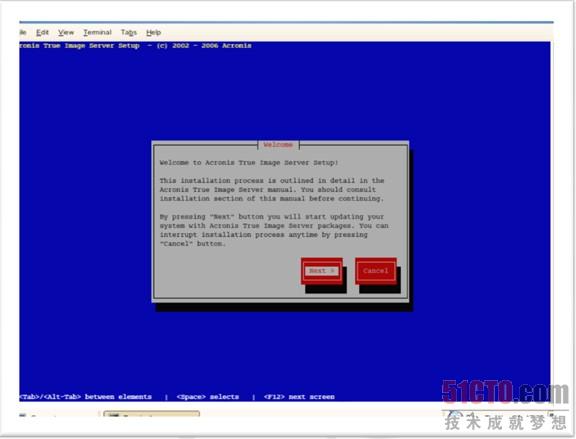Image resolution: width=576 pixels, height=439 pixels.
Task: Open the Help menu
Action: (x=154, y=32)
